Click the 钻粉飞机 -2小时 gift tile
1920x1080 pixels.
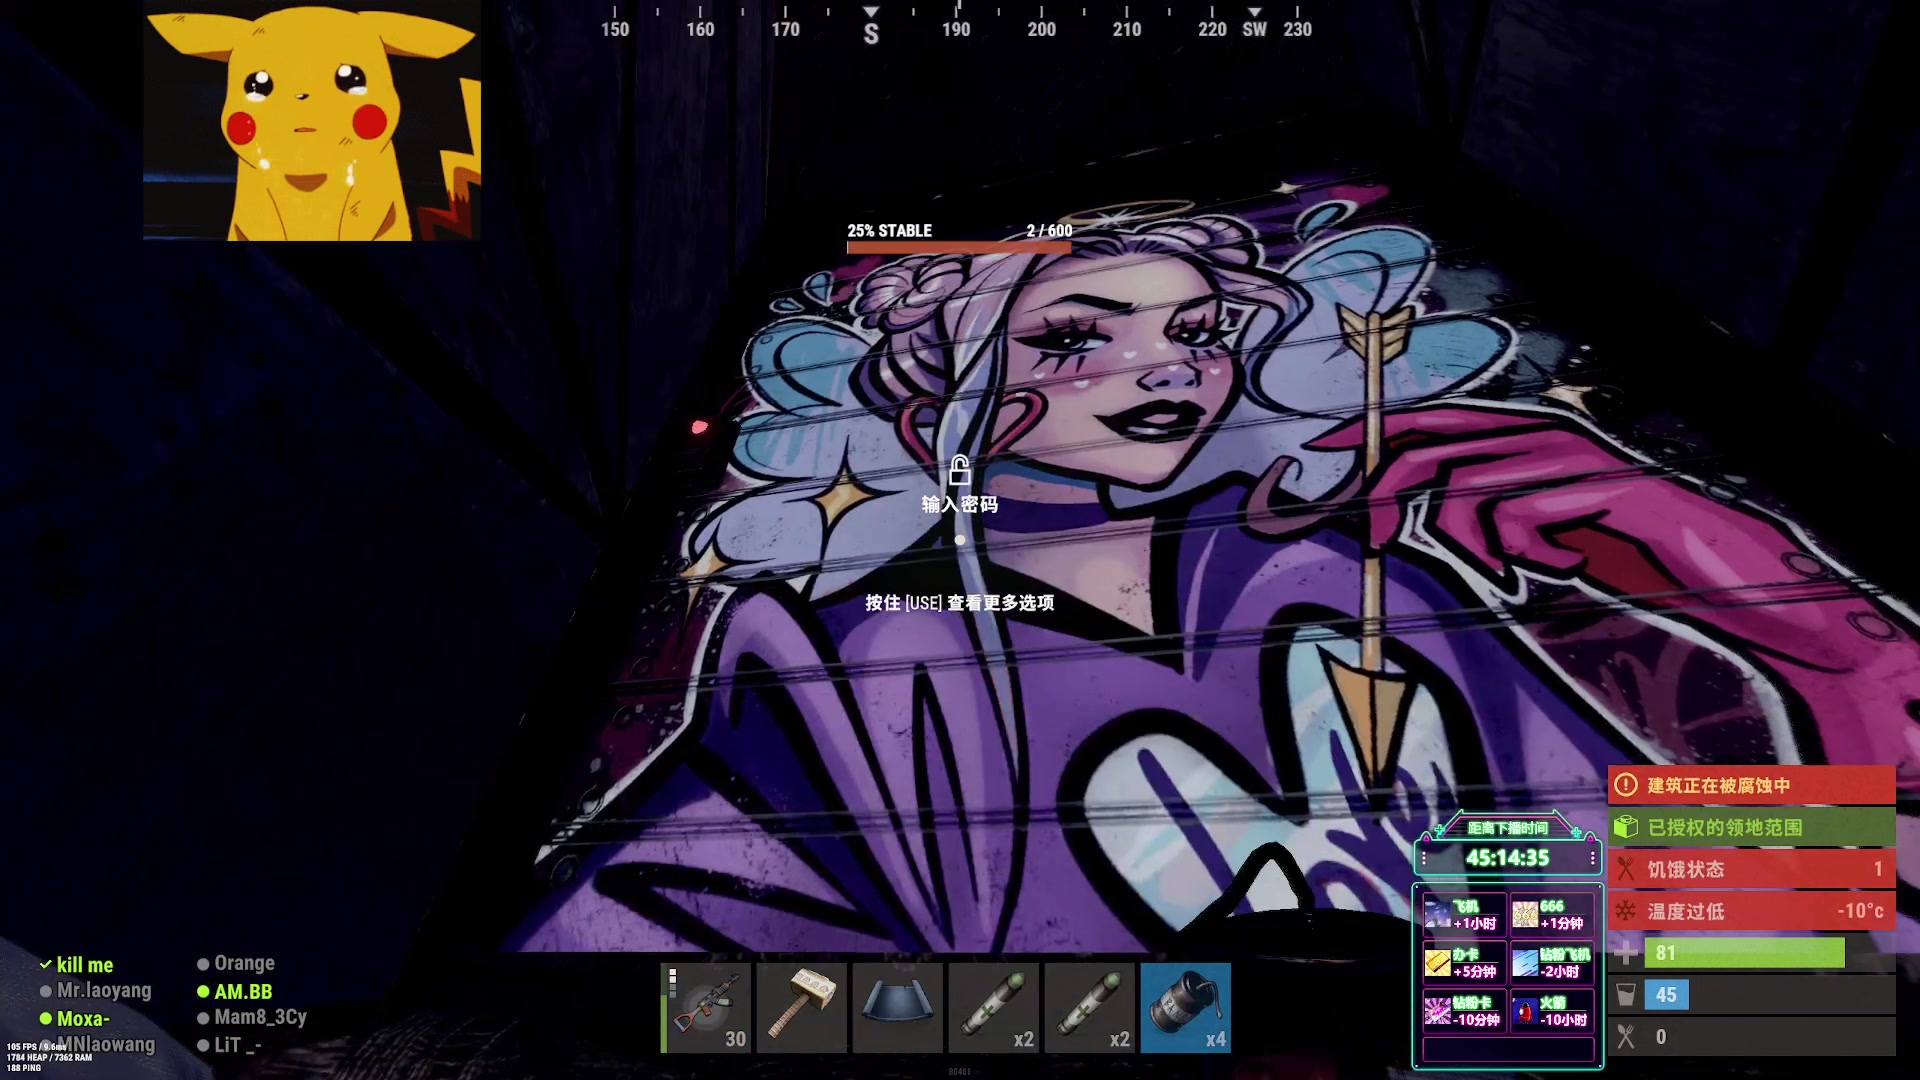pos(1551,962)
